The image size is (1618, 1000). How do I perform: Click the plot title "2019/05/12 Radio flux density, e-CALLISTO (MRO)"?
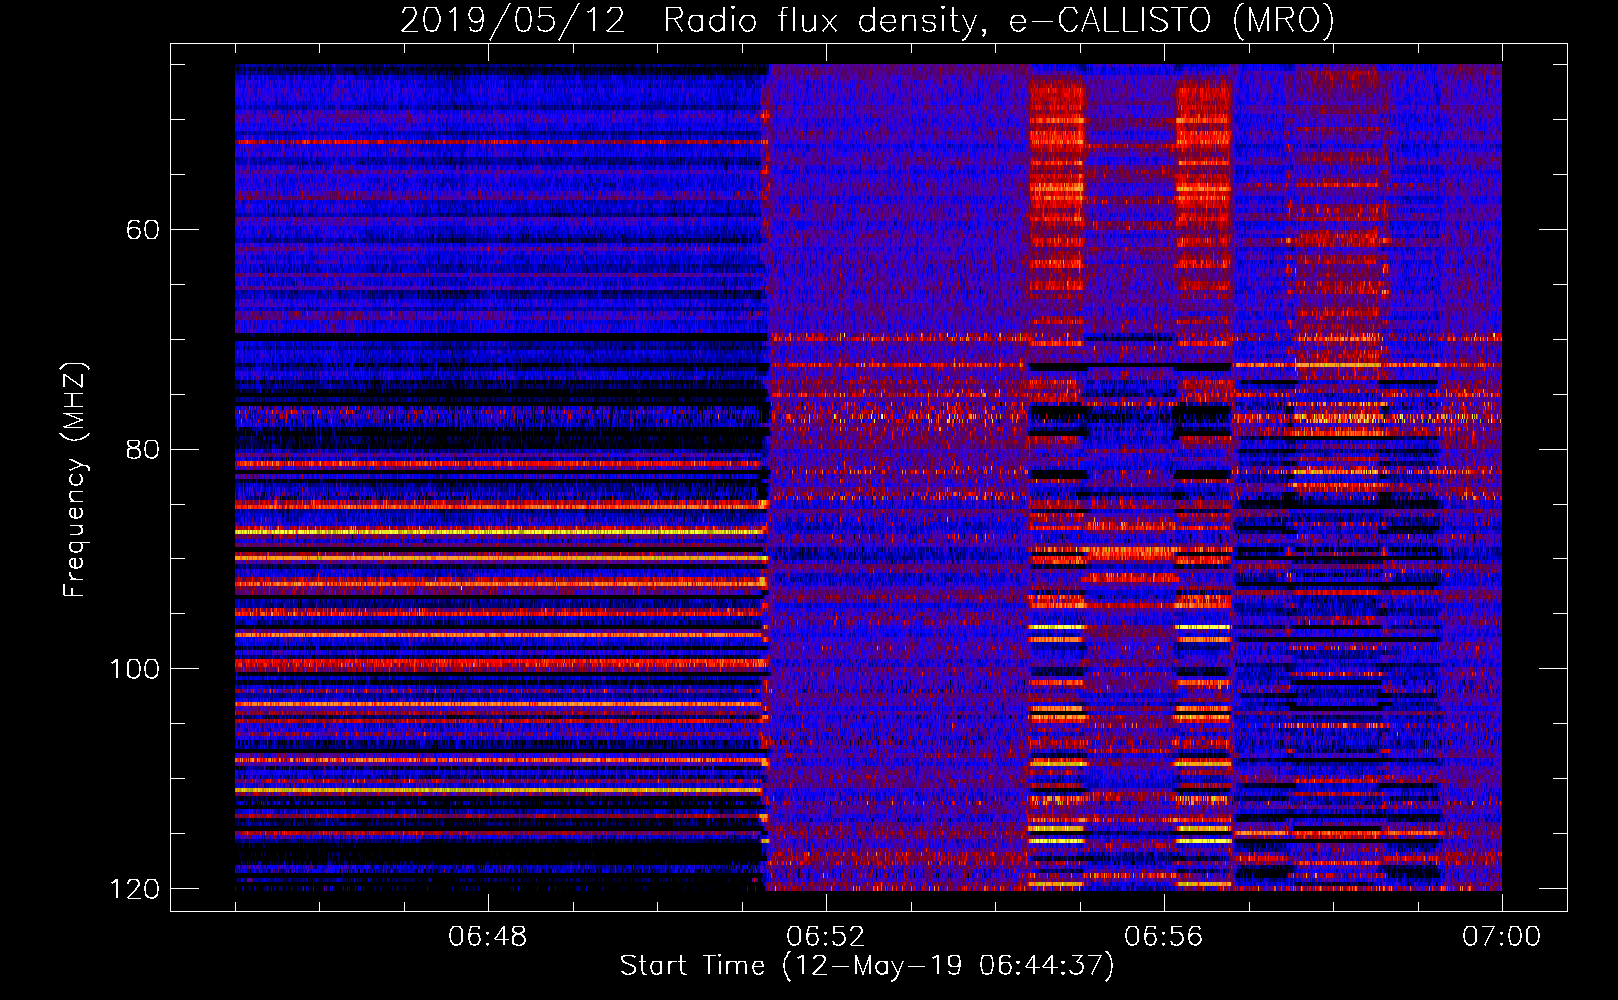coord(867,21)
